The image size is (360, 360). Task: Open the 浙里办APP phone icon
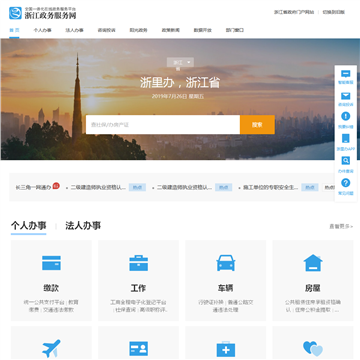click(346, 138)
